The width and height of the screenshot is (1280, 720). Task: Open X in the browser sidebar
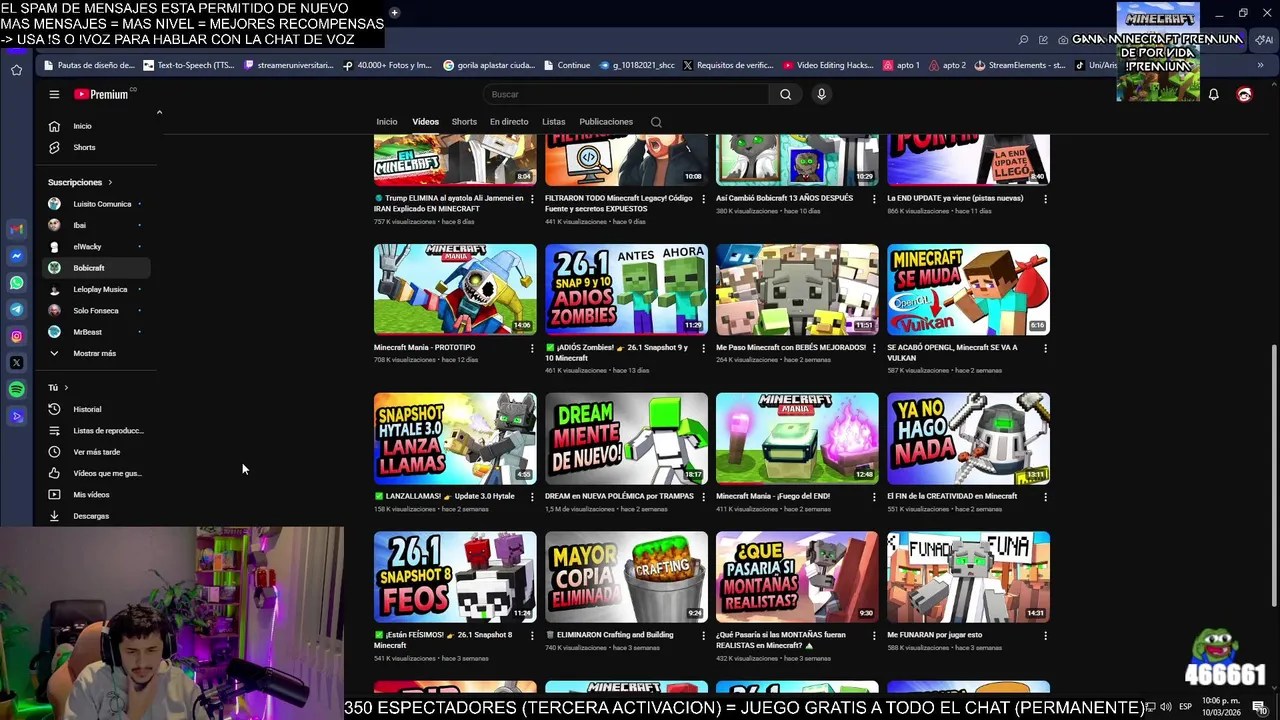tap(17, 363)
